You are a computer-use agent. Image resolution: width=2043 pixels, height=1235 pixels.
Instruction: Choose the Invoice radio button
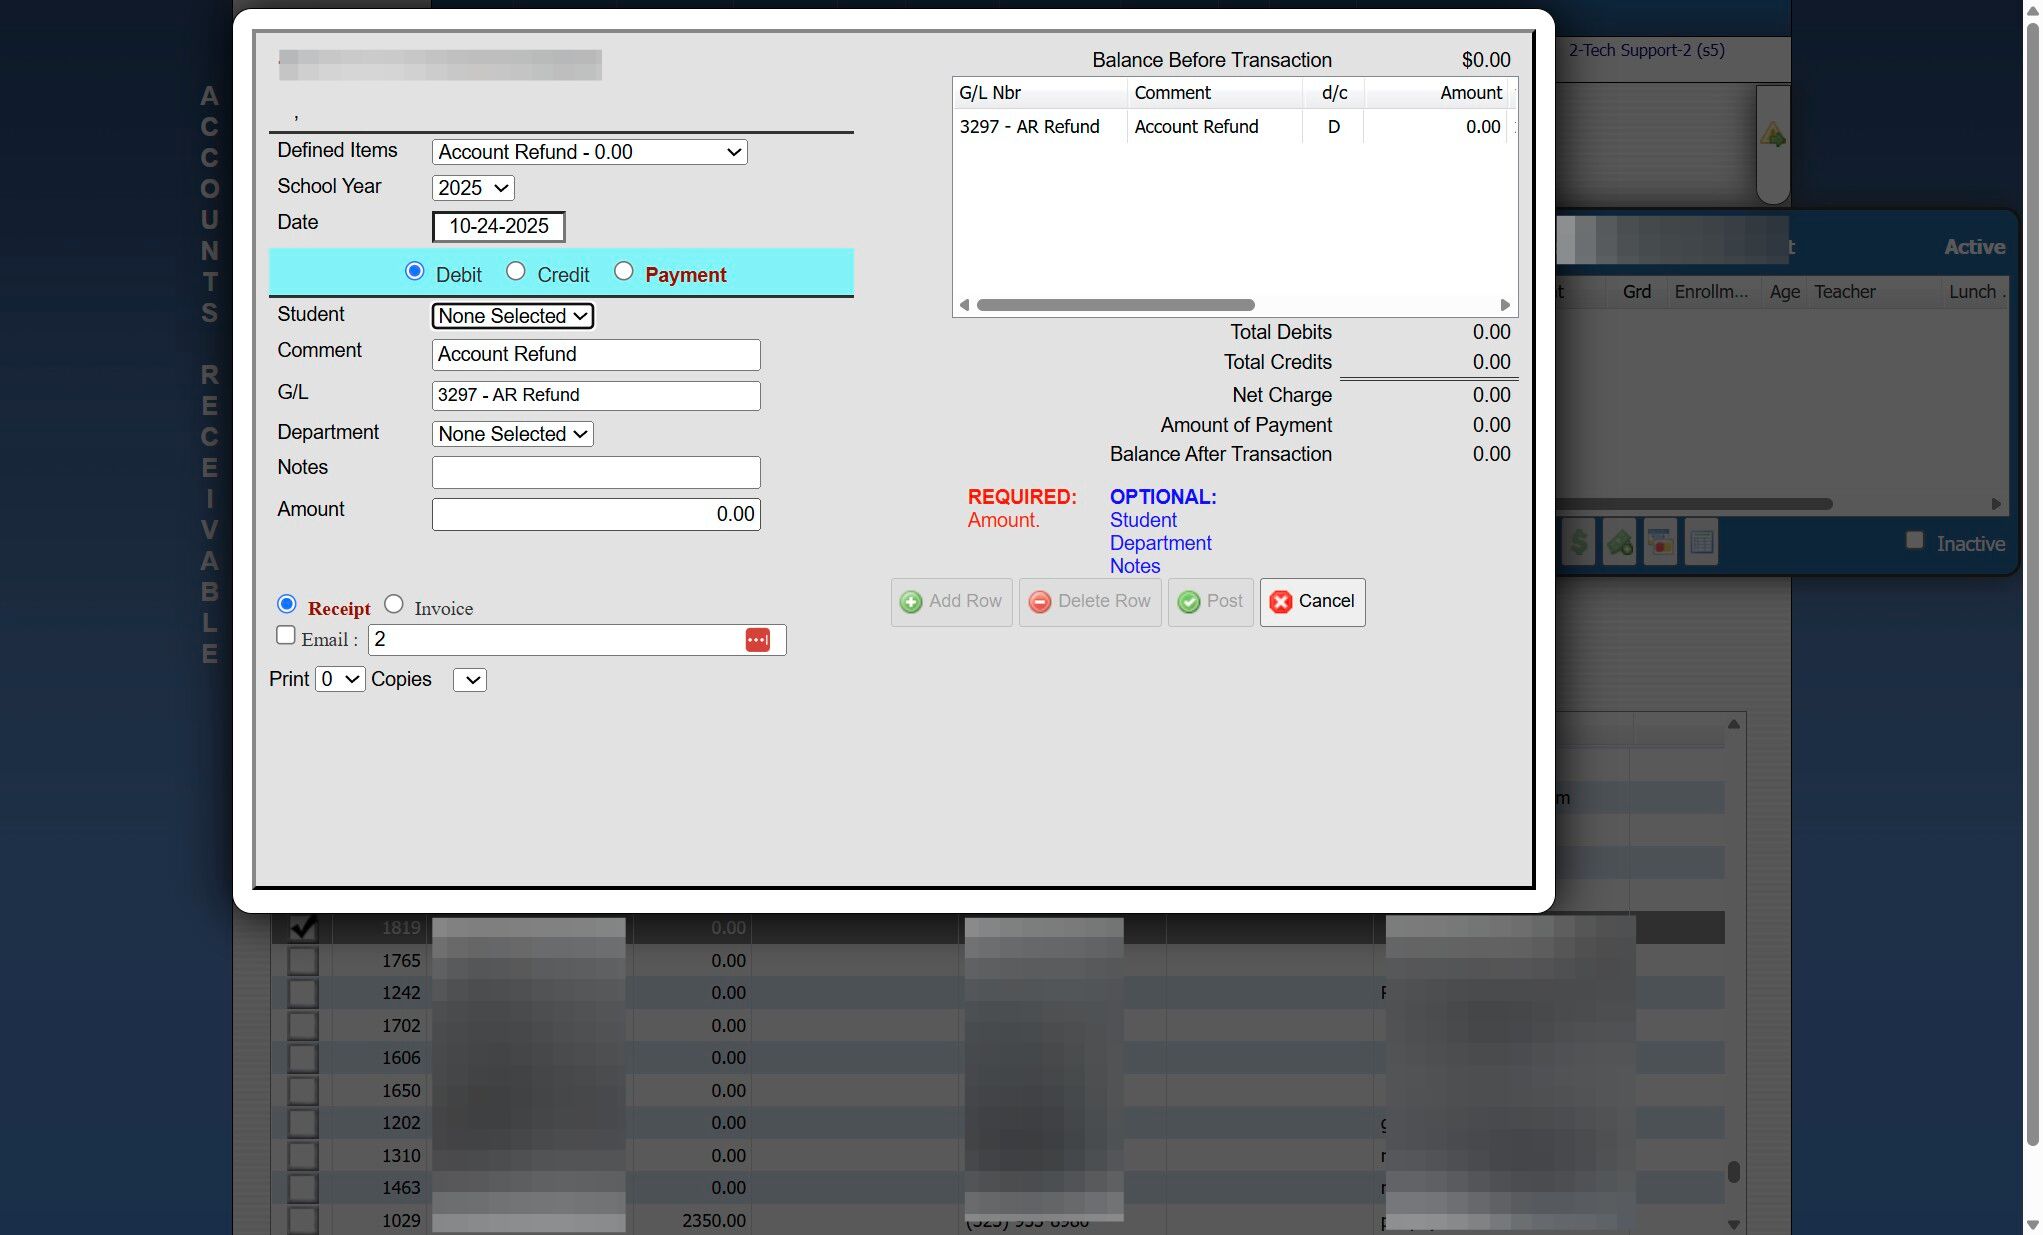394,605
